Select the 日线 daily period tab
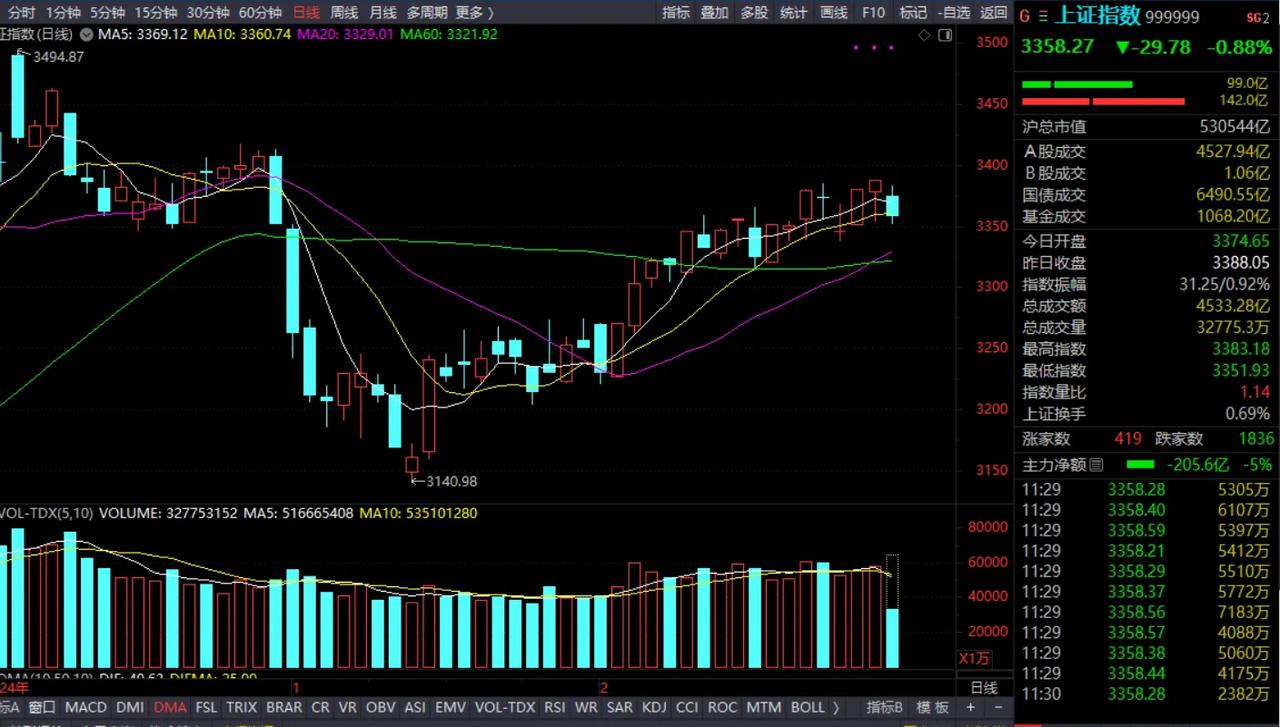 306,13
